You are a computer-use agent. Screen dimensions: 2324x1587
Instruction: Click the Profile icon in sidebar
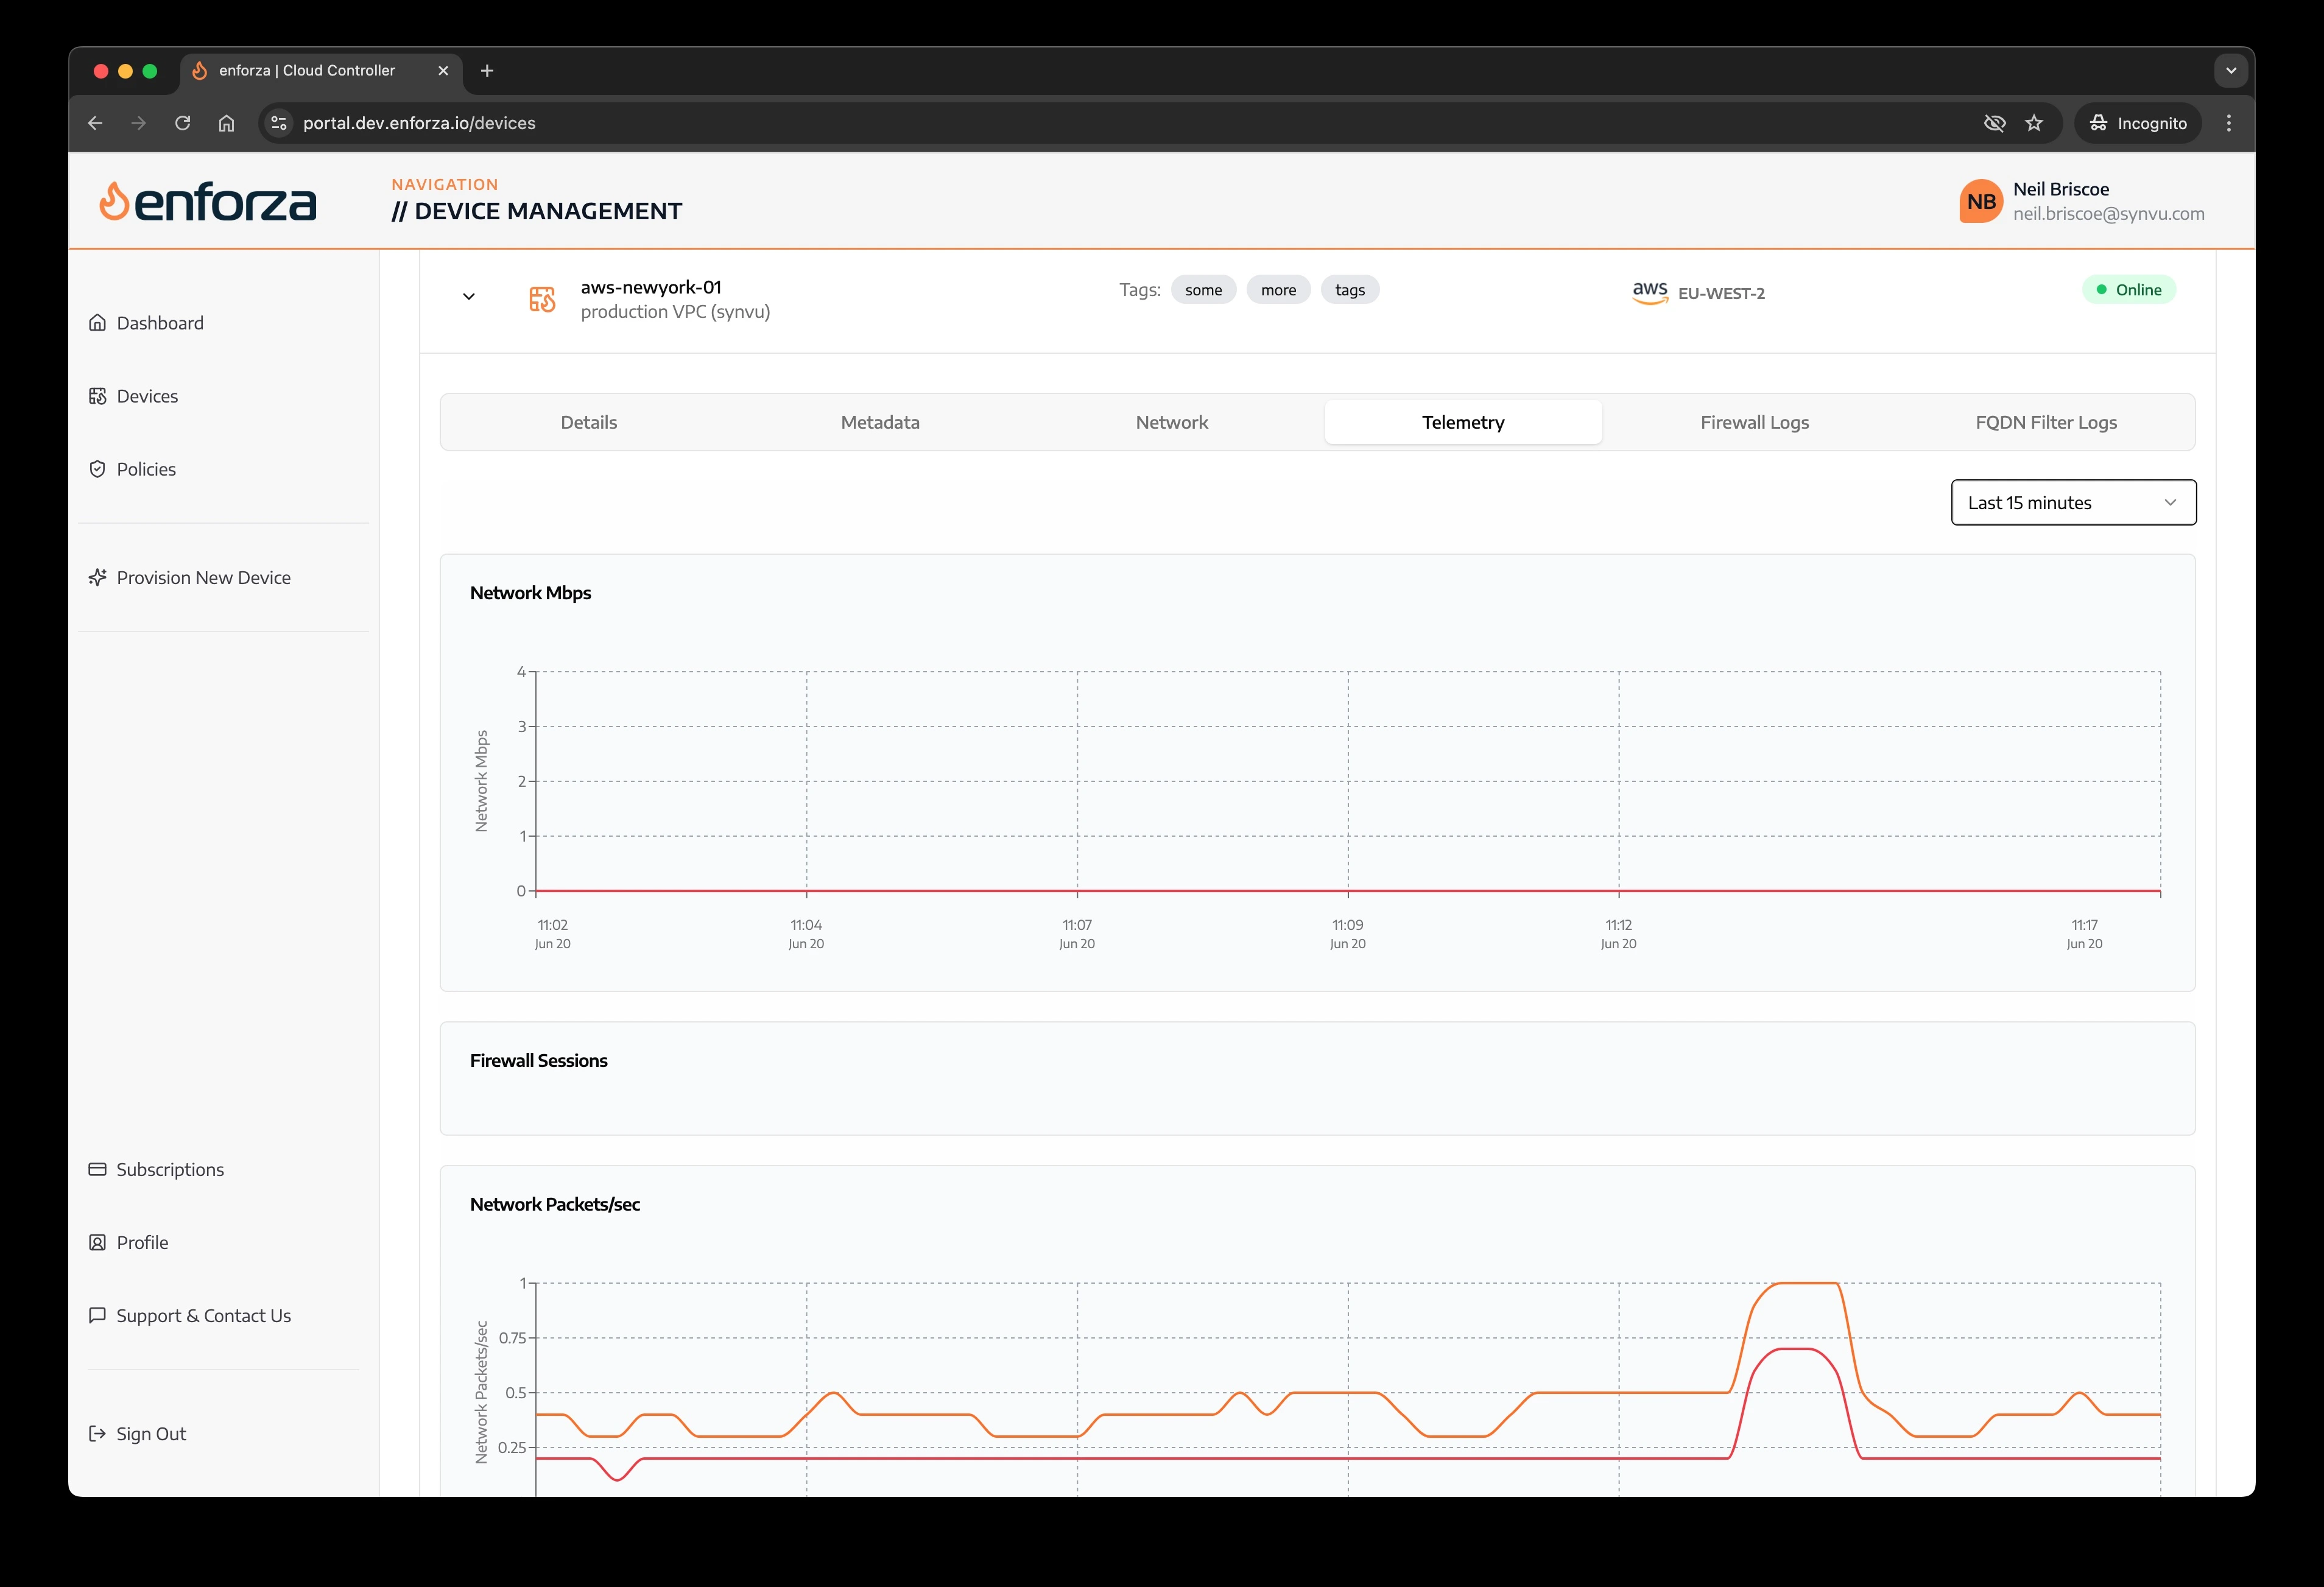(97, 1242)
